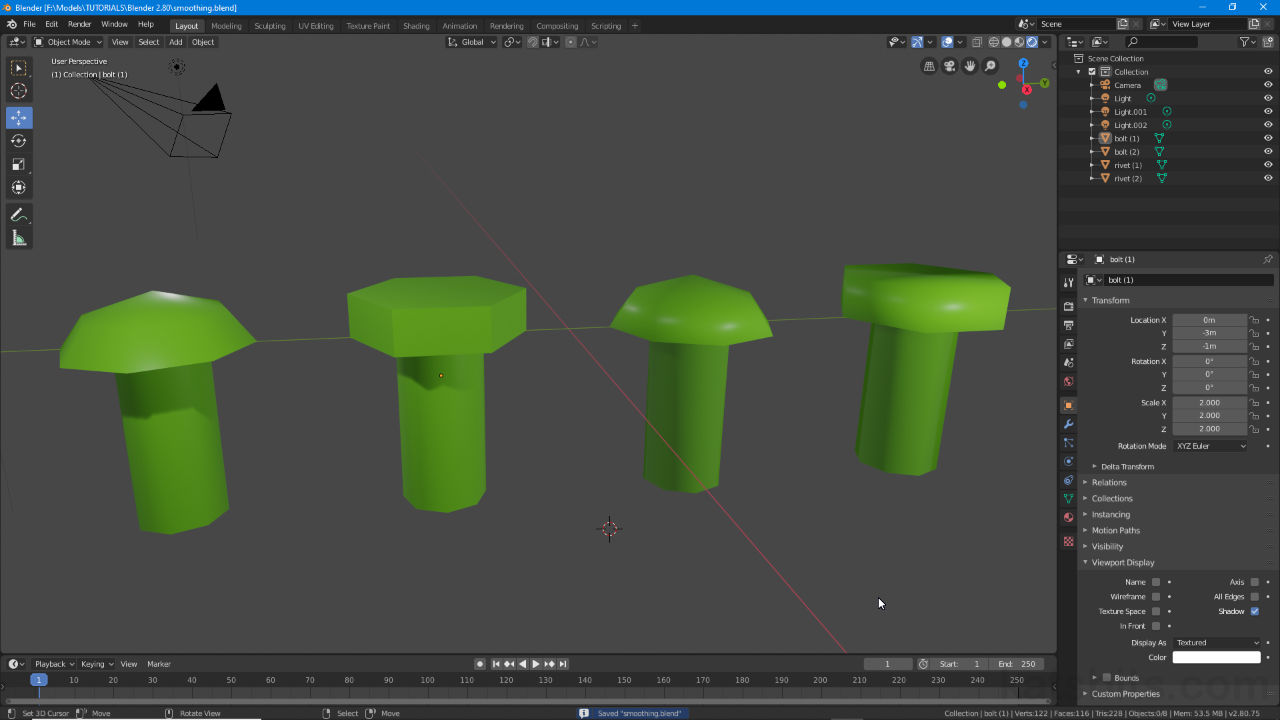Open the Modifier Properties wrench tab
Screen dimensions: 1280x720
tap(1067, 426)
